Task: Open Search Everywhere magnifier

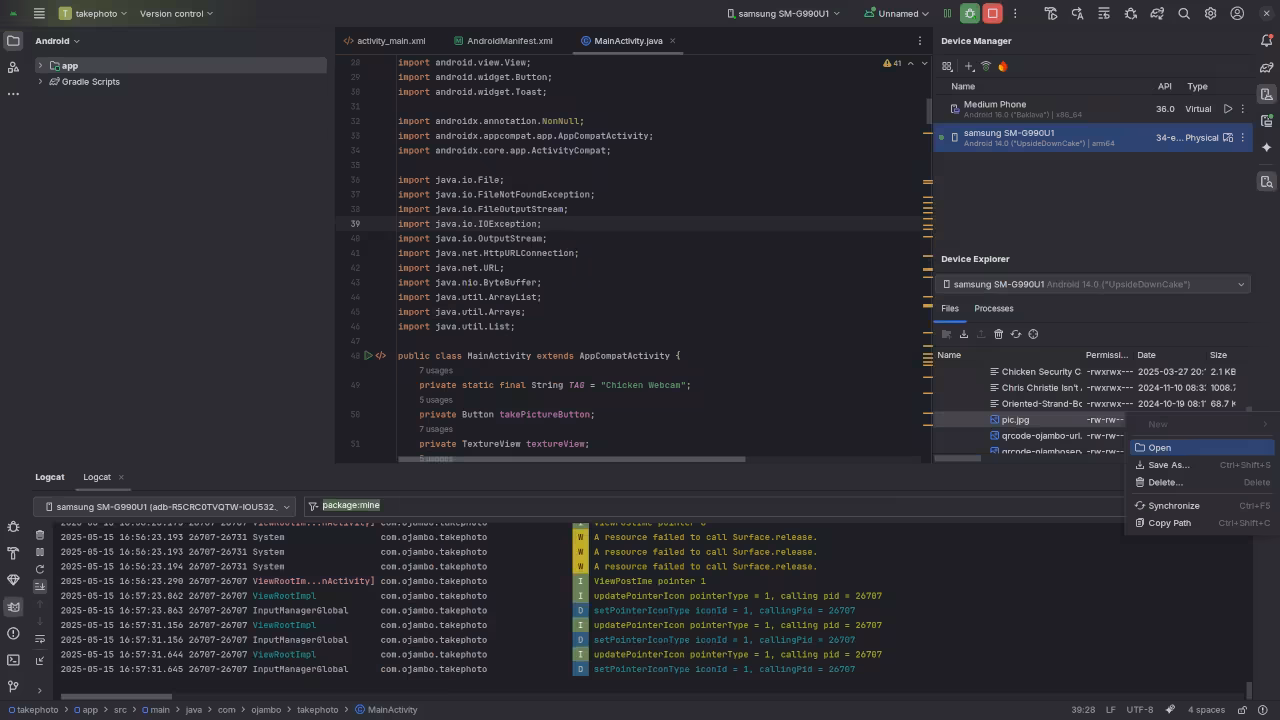Action: click(x=1184, y=14)
